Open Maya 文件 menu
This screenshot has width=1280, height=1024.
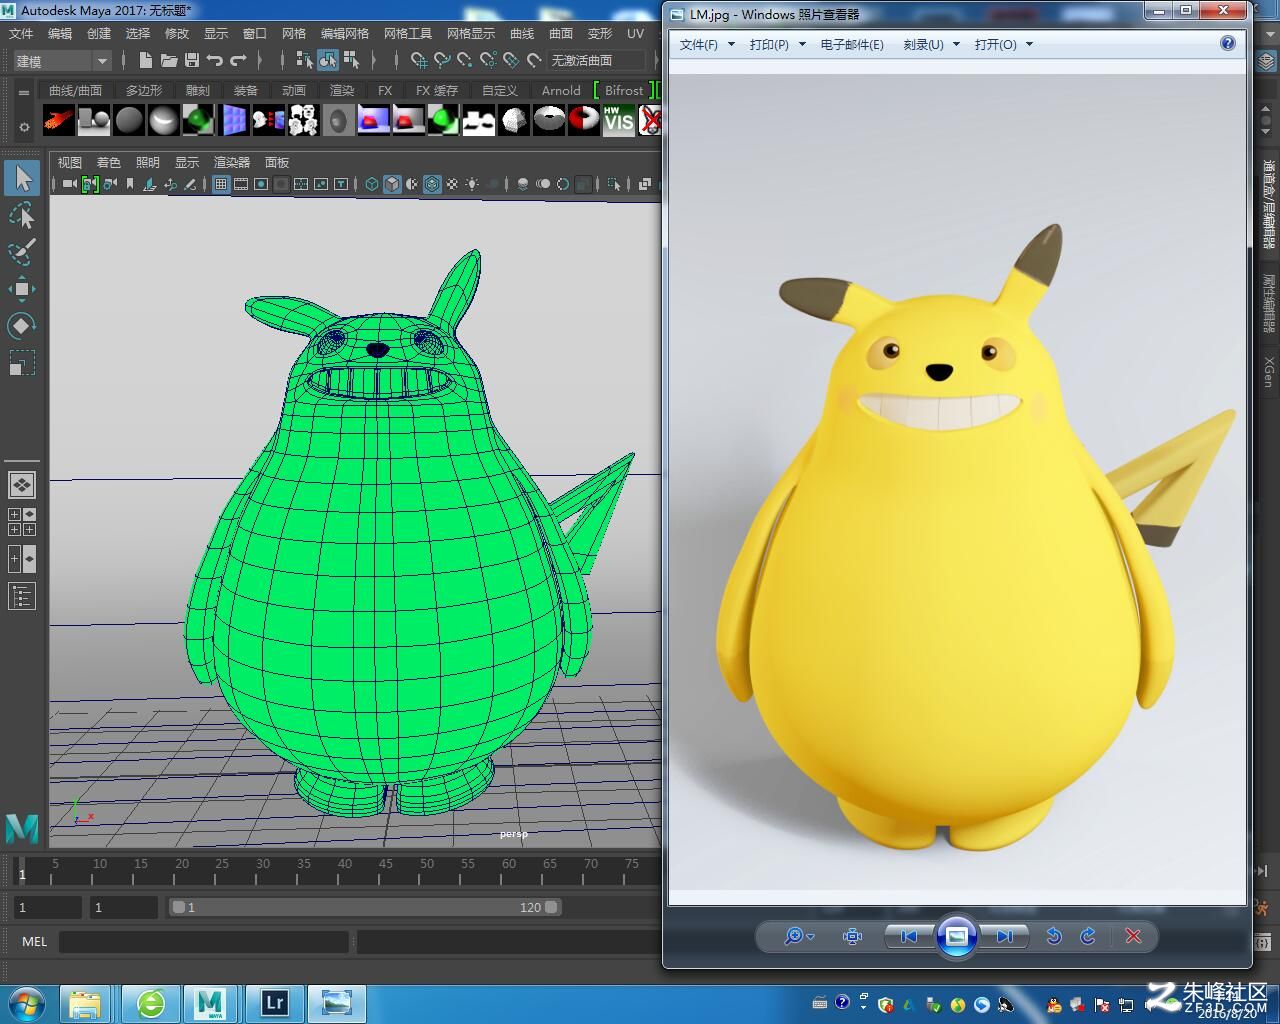pos(21,33)
